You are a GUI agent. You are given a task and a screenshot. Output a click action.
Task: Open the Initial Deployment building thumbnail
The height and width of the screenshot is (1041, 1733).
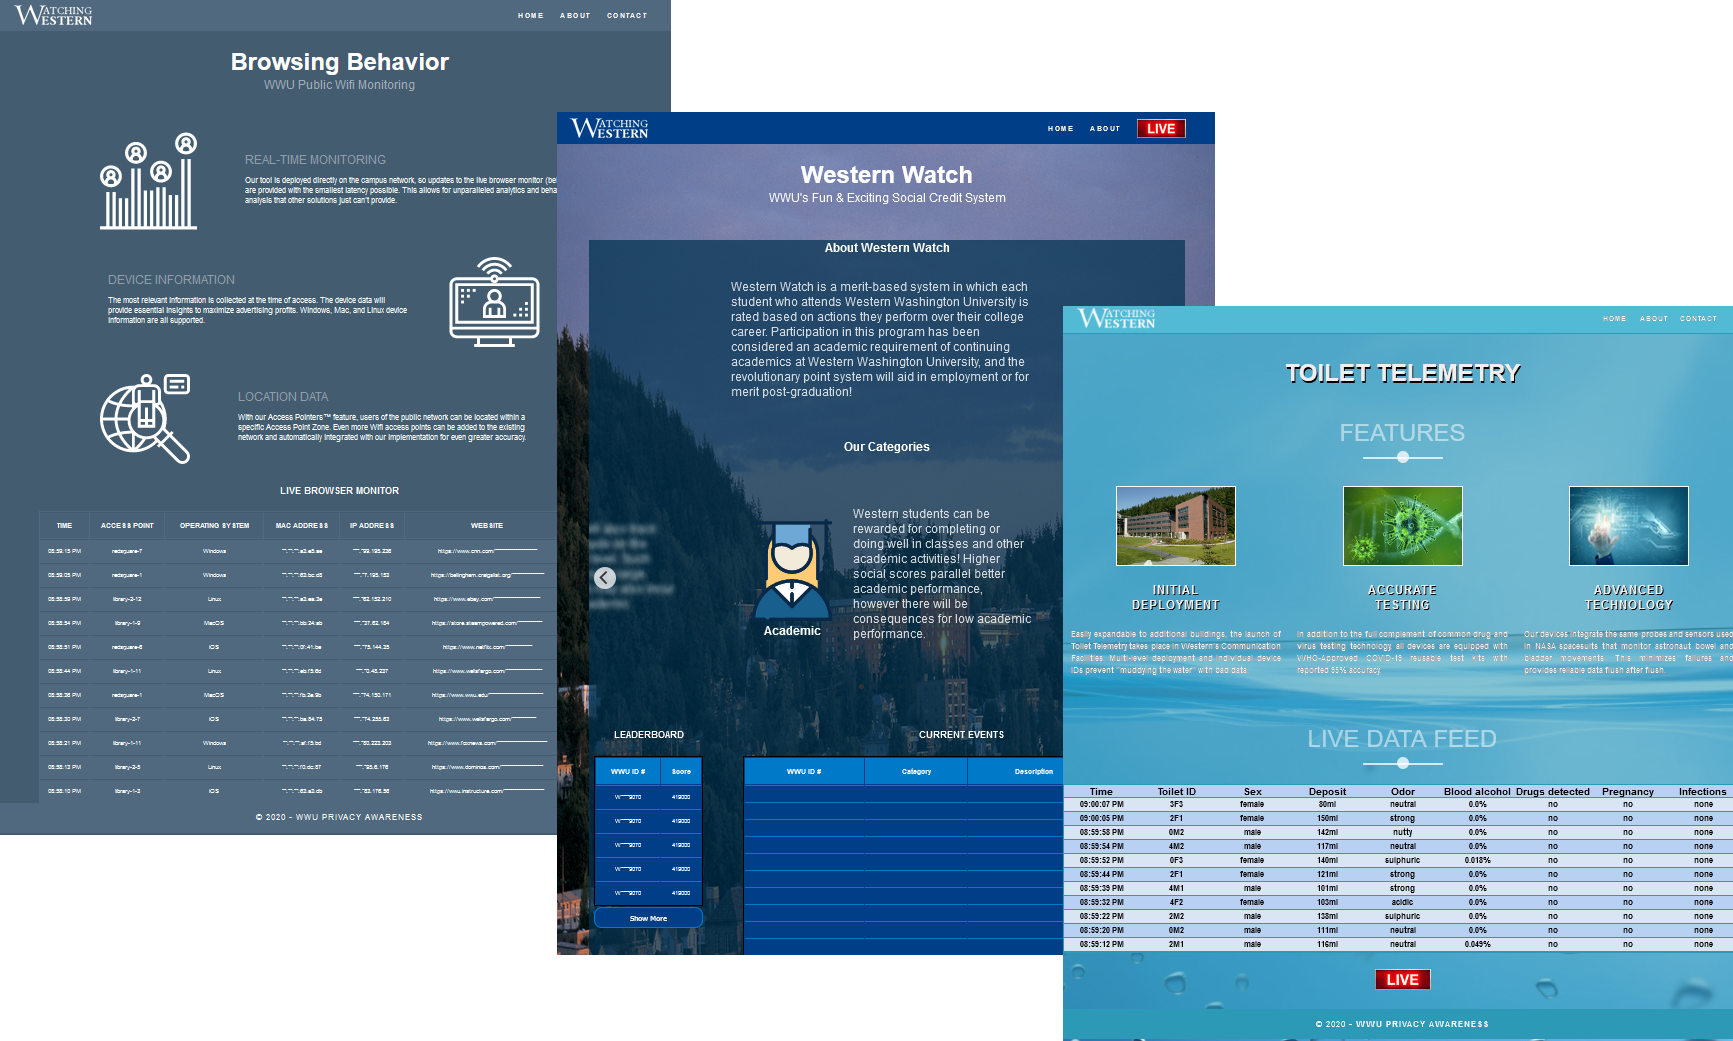pos(1176,526)
